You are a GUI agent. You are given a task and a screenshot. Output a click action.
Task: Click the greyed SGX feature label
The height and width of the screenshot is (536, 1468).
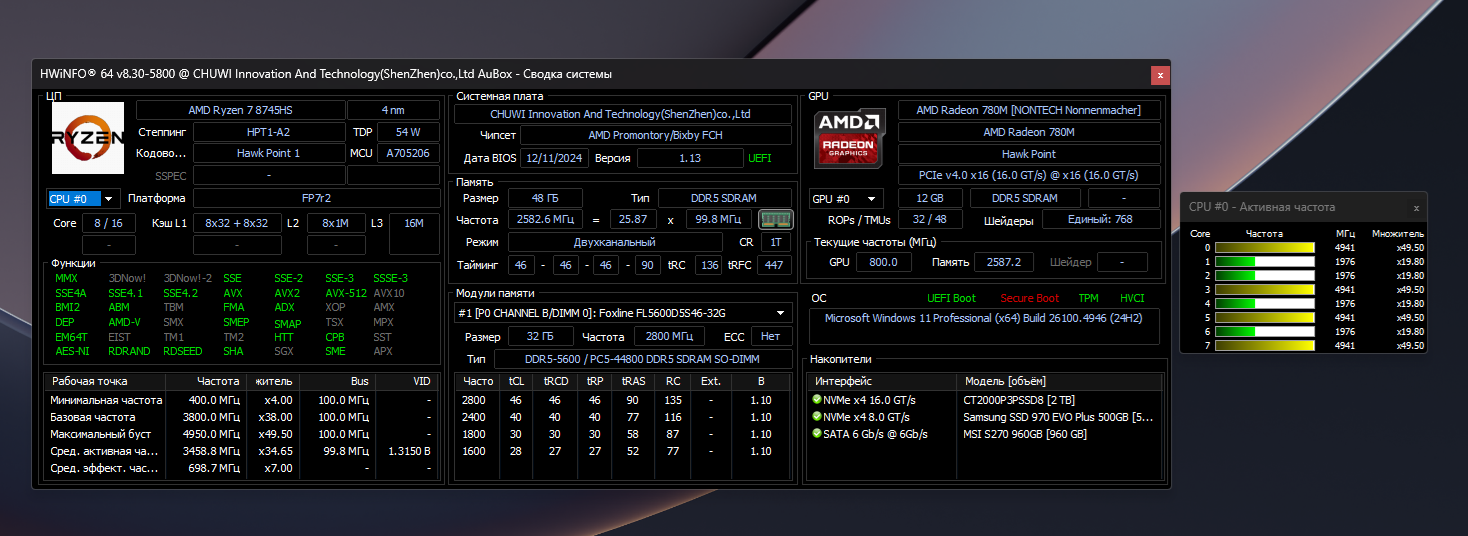(x=285, y=351)
